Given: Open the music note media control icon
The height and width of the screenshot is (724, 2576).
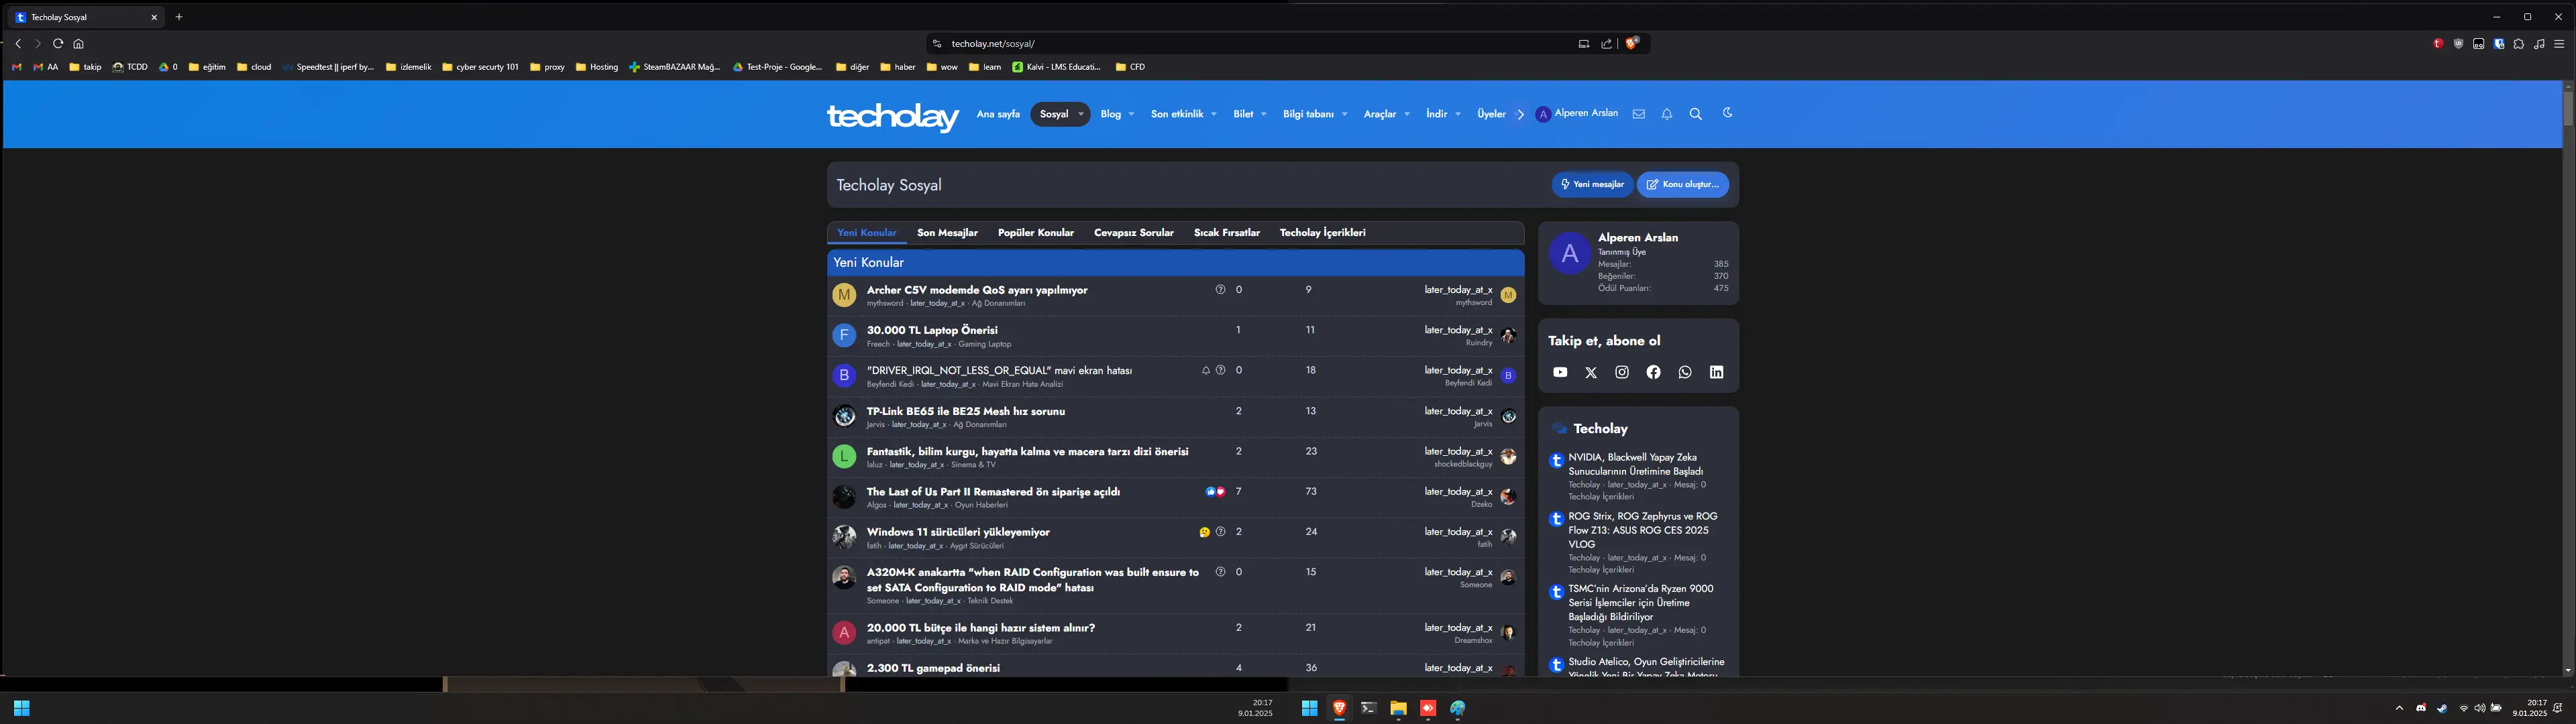Looking at the screenshot, I should point(2540,44).
